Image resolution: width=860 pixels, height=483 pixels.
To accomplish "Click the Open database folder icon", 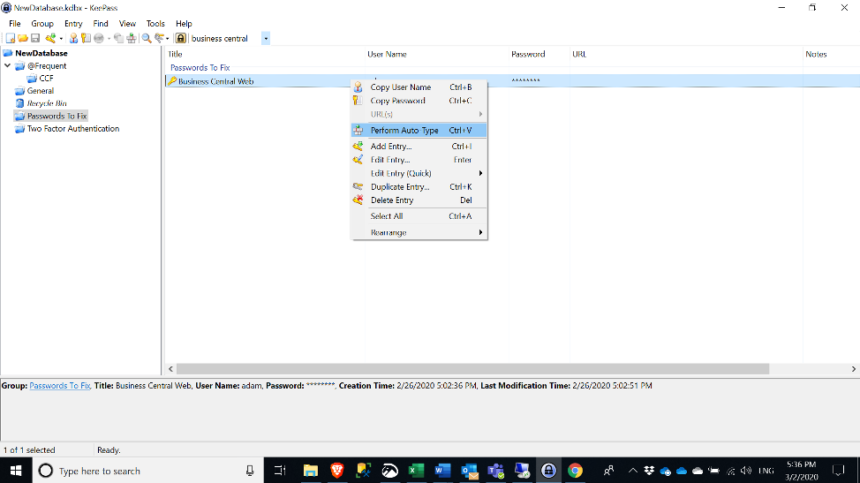I will [22, 38].
